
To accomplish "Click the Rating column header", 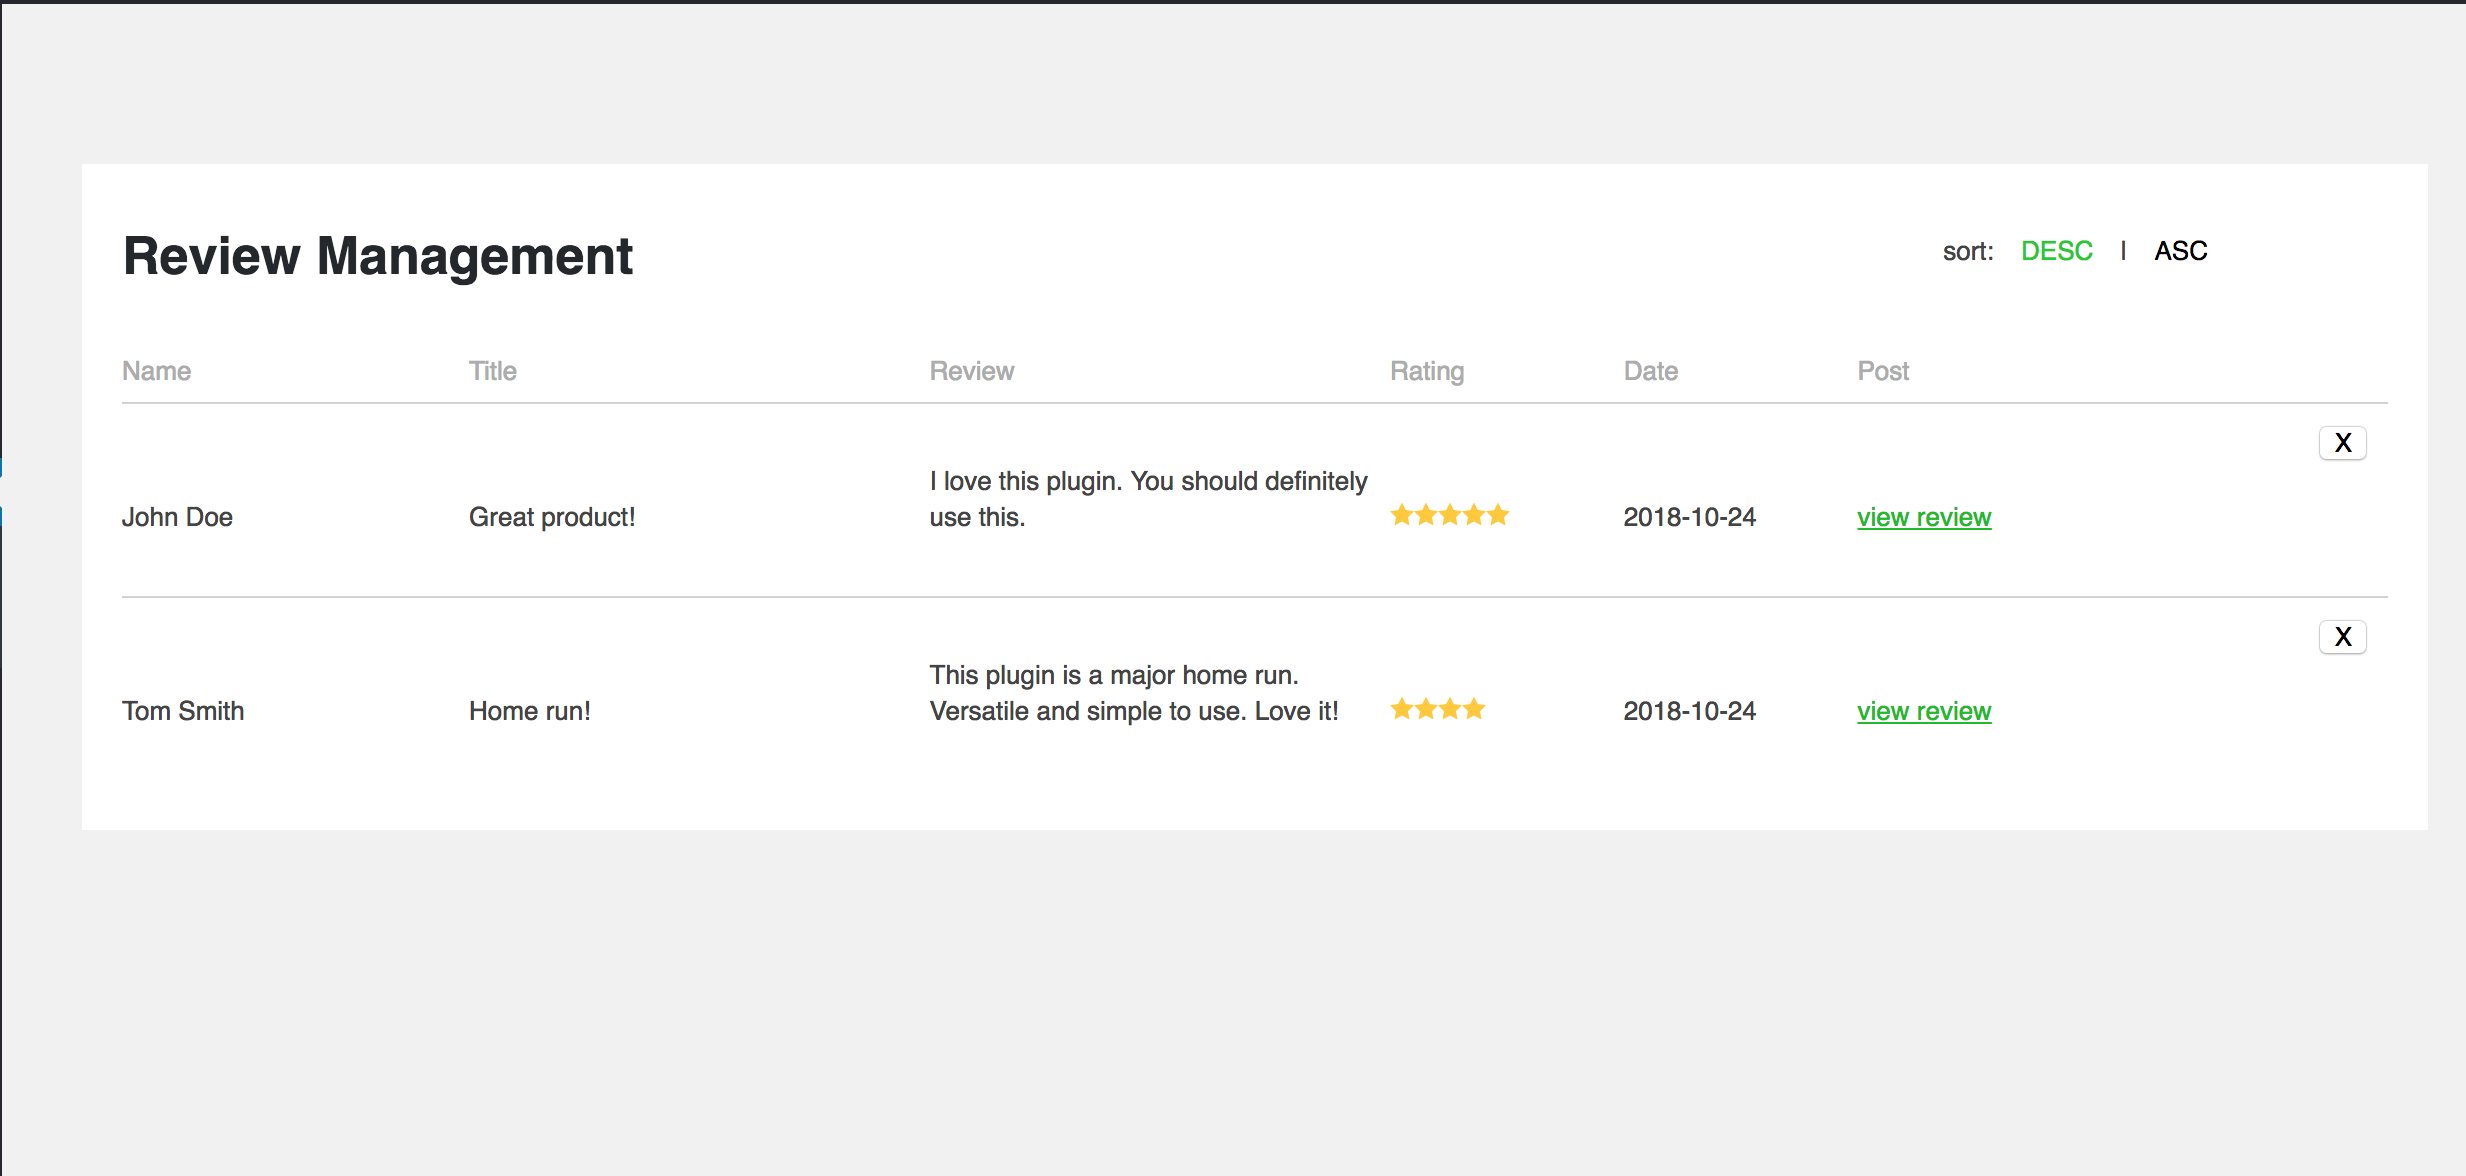I will pyautogui.click(x=1427, y=371).
